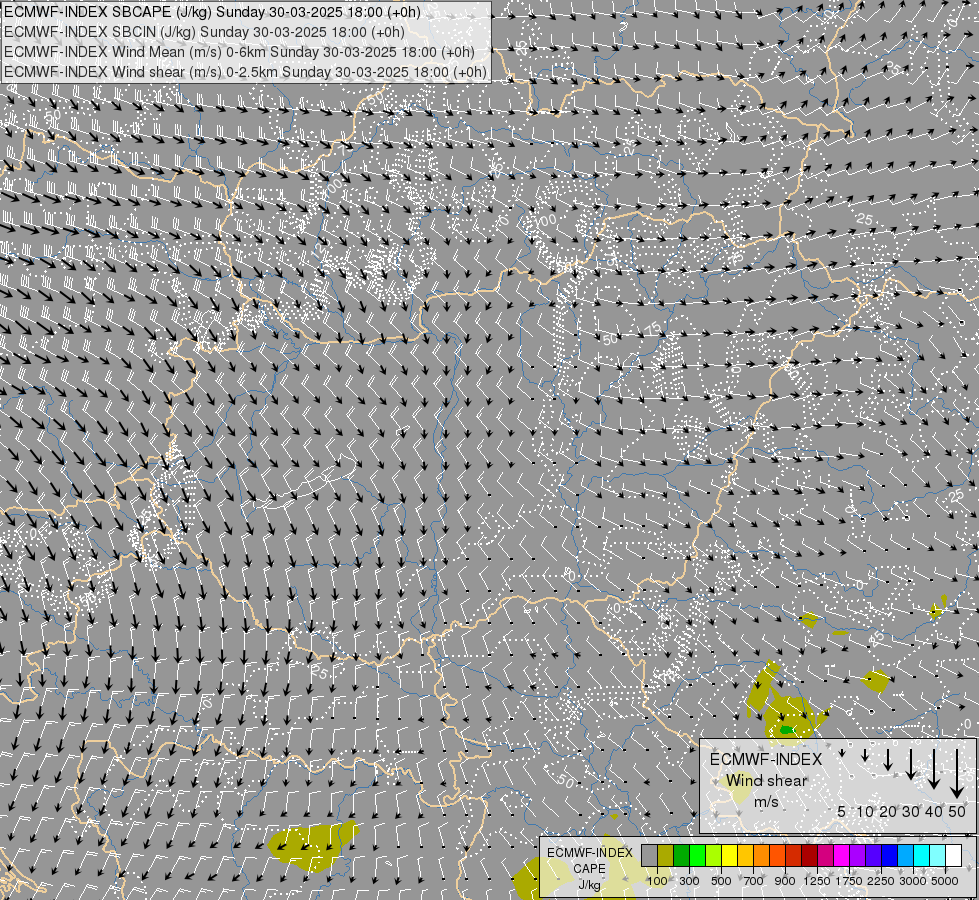Click the '10' wind shear scale label
Screen dimensions: 979x900
(865, 811)
